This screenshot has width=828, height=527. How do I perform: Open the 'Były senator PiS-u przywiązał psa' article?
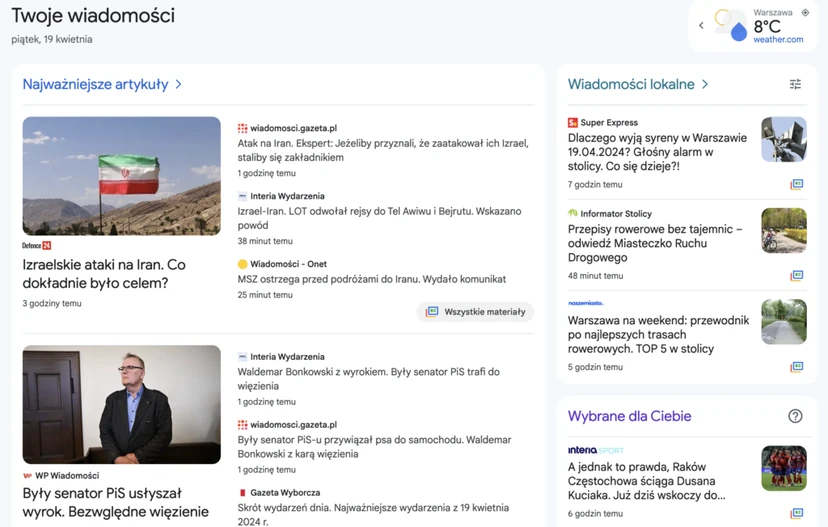click(374, 447)
